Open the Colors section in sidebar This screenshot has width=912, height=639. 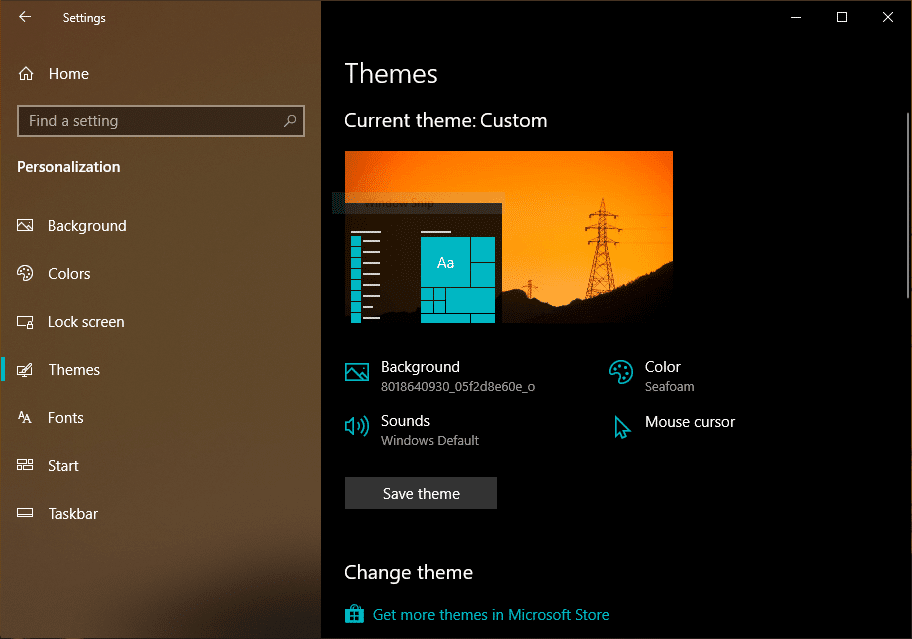[x=69, y=274]
